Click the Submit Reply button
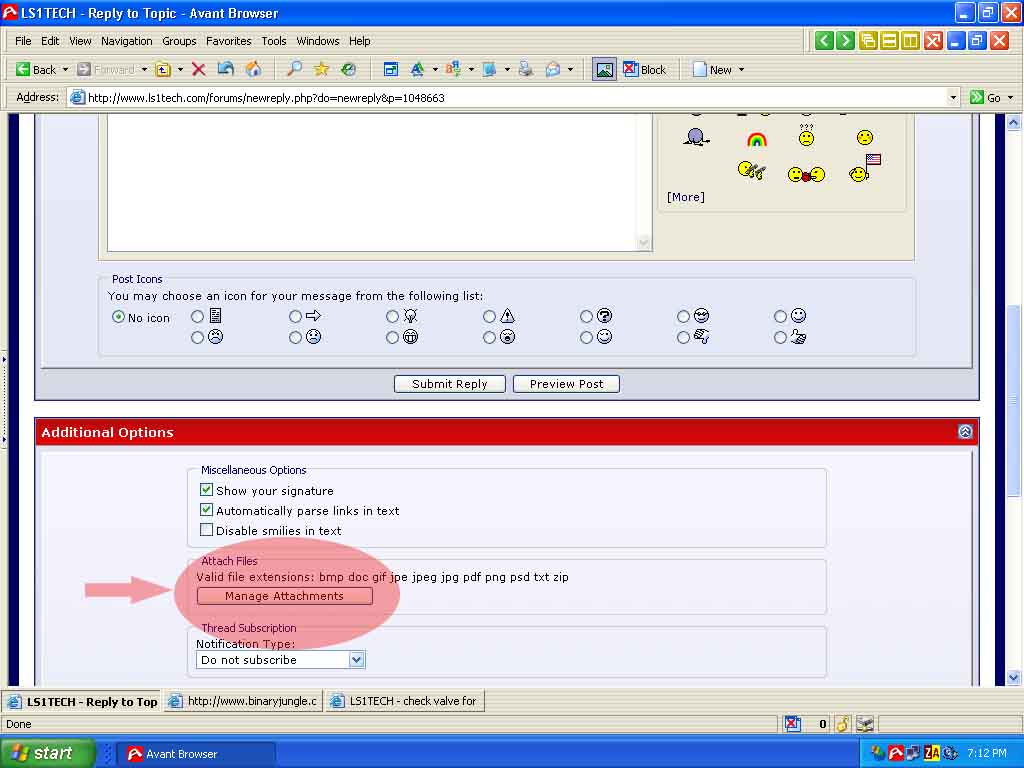The height and width of the screenshot is (768, 1024). (450, 384)
